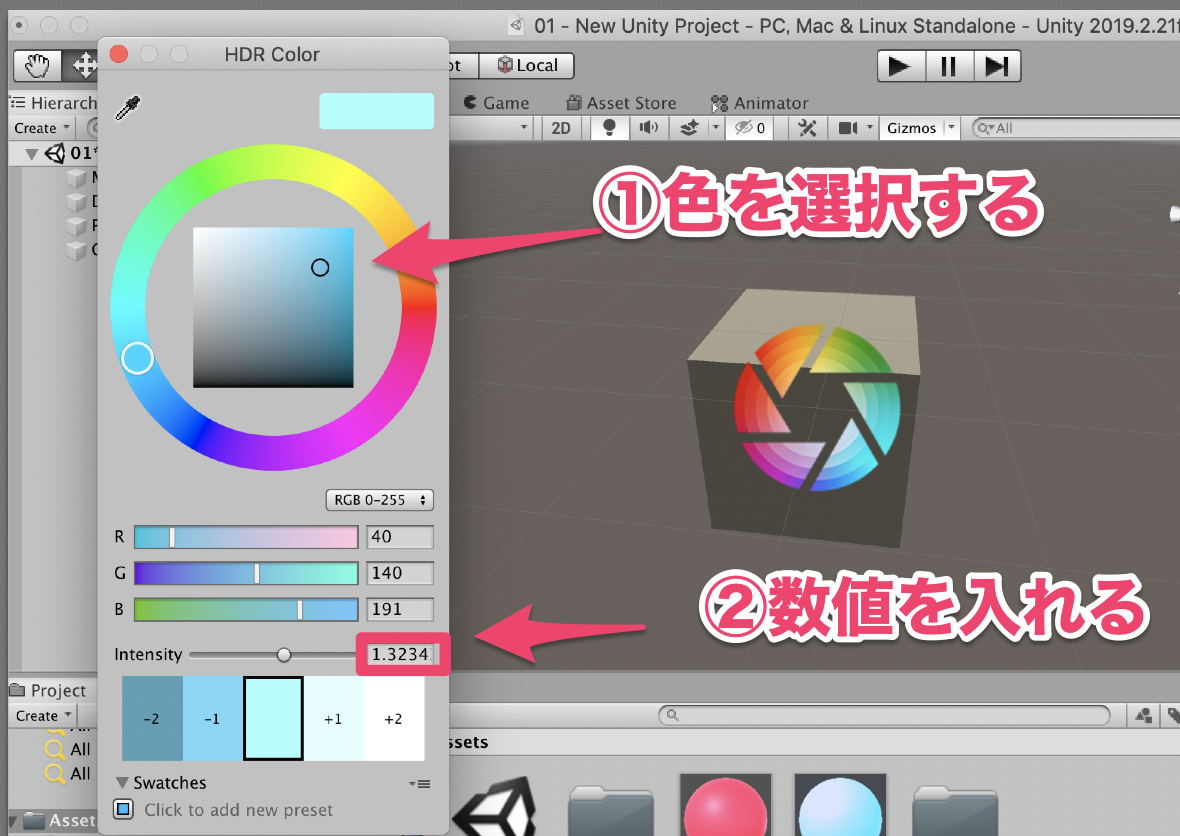This screenshot has height=836, width=1180.
Task: Click the Project panel search field
Action: point(884,715)
